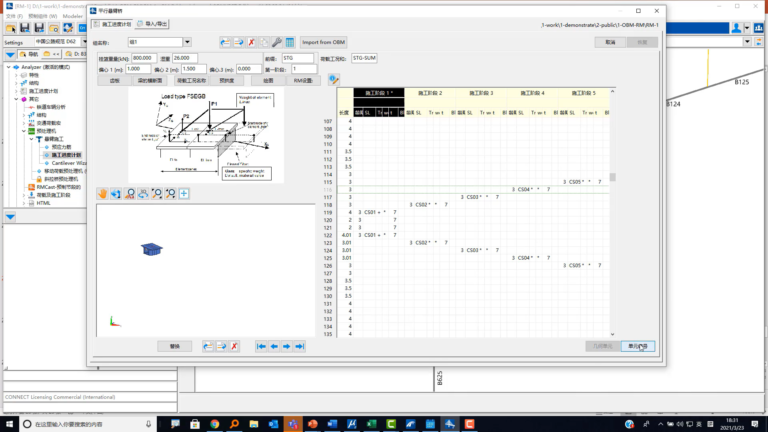Click the bottom insert-after row icon
This screenshot has height=432, width=768.
coord(221,346)
